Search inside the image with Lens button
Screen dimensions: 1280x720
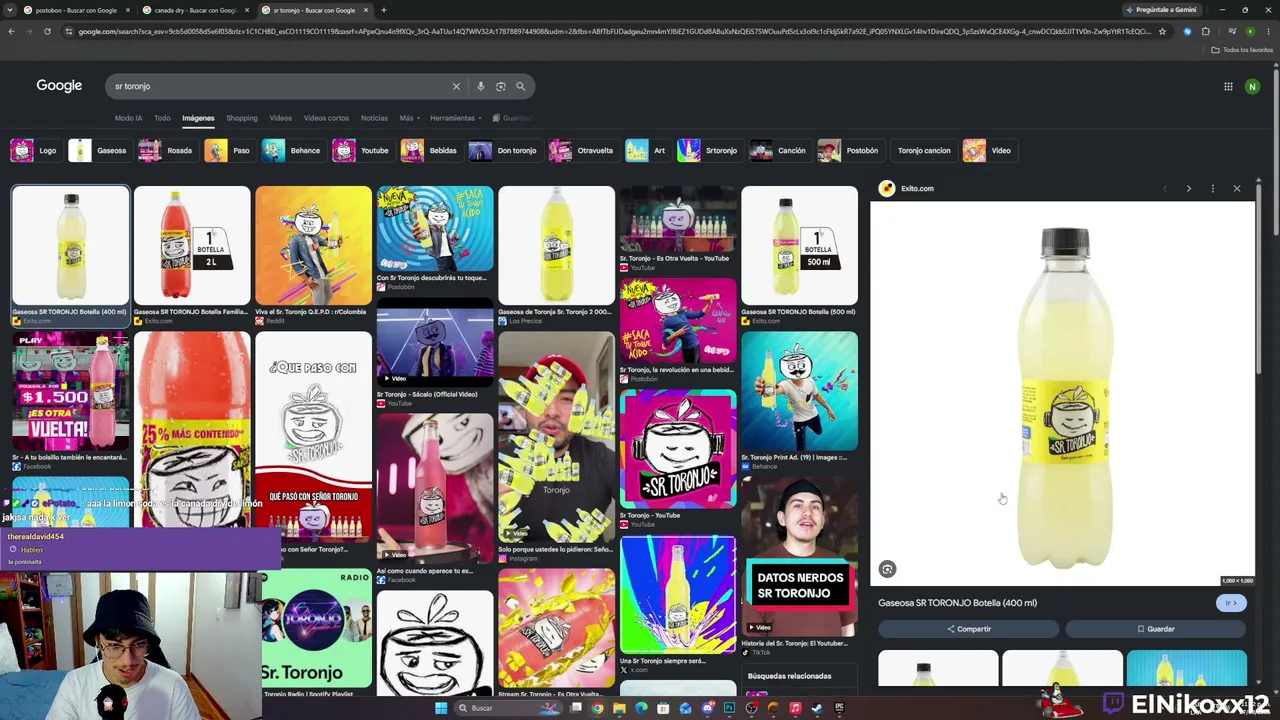pos(887,569)
